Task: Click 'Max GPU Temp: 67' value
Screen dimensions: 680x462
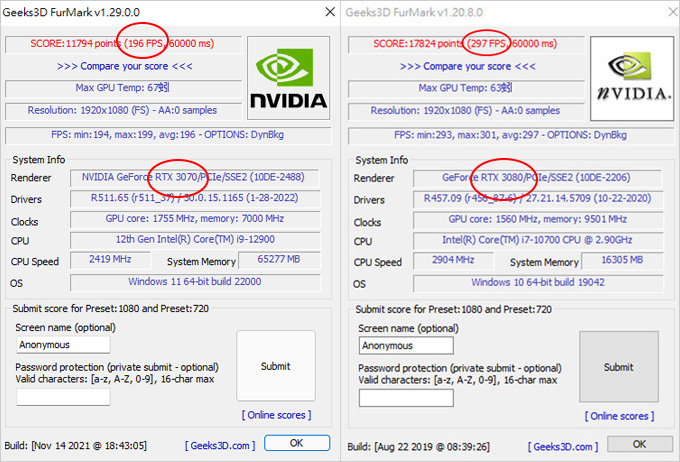Action: (123, 88)
